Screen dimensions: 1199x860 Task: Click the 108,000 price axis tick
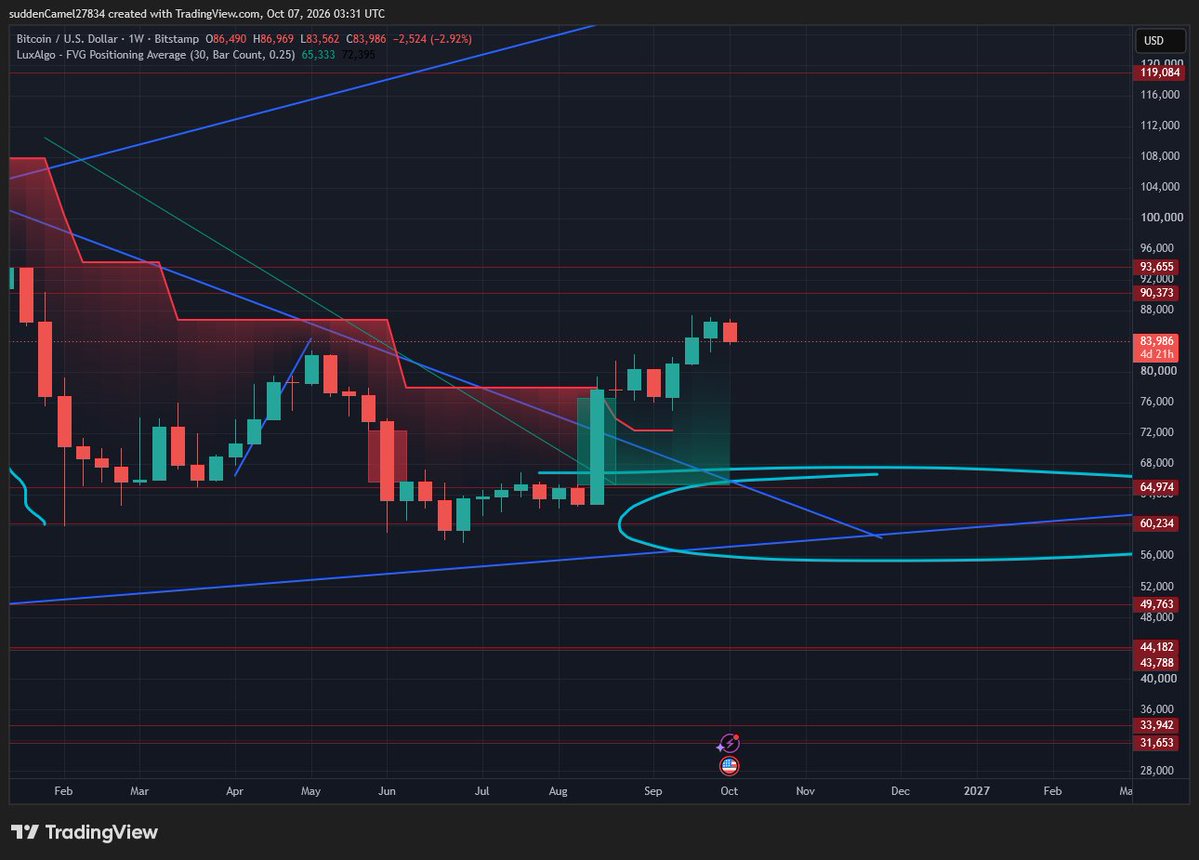pos(1160,156)
